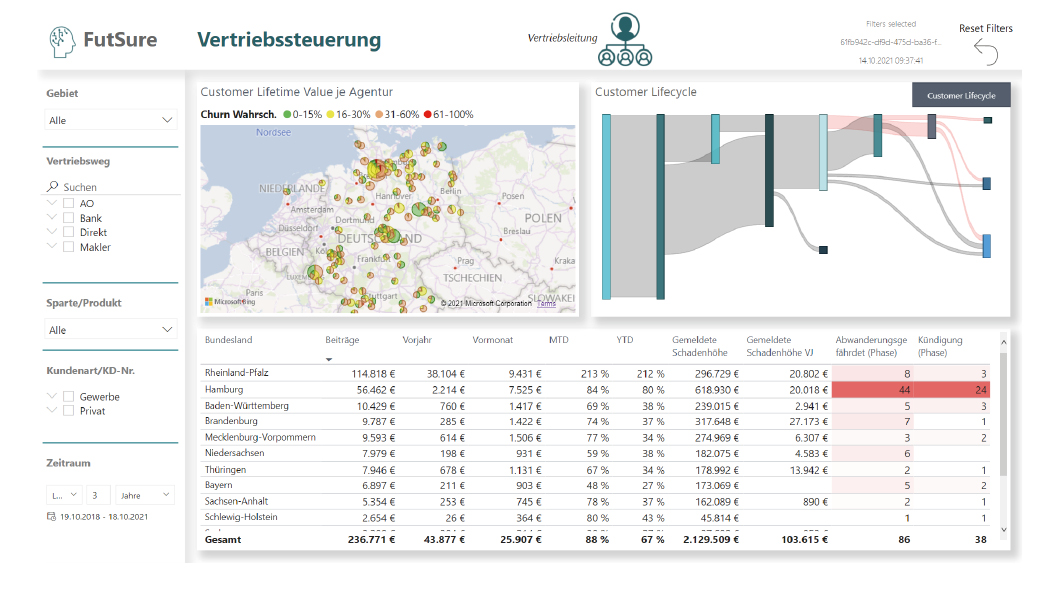Click the red 61-100% churn legend dot

(x=428, y=115)
